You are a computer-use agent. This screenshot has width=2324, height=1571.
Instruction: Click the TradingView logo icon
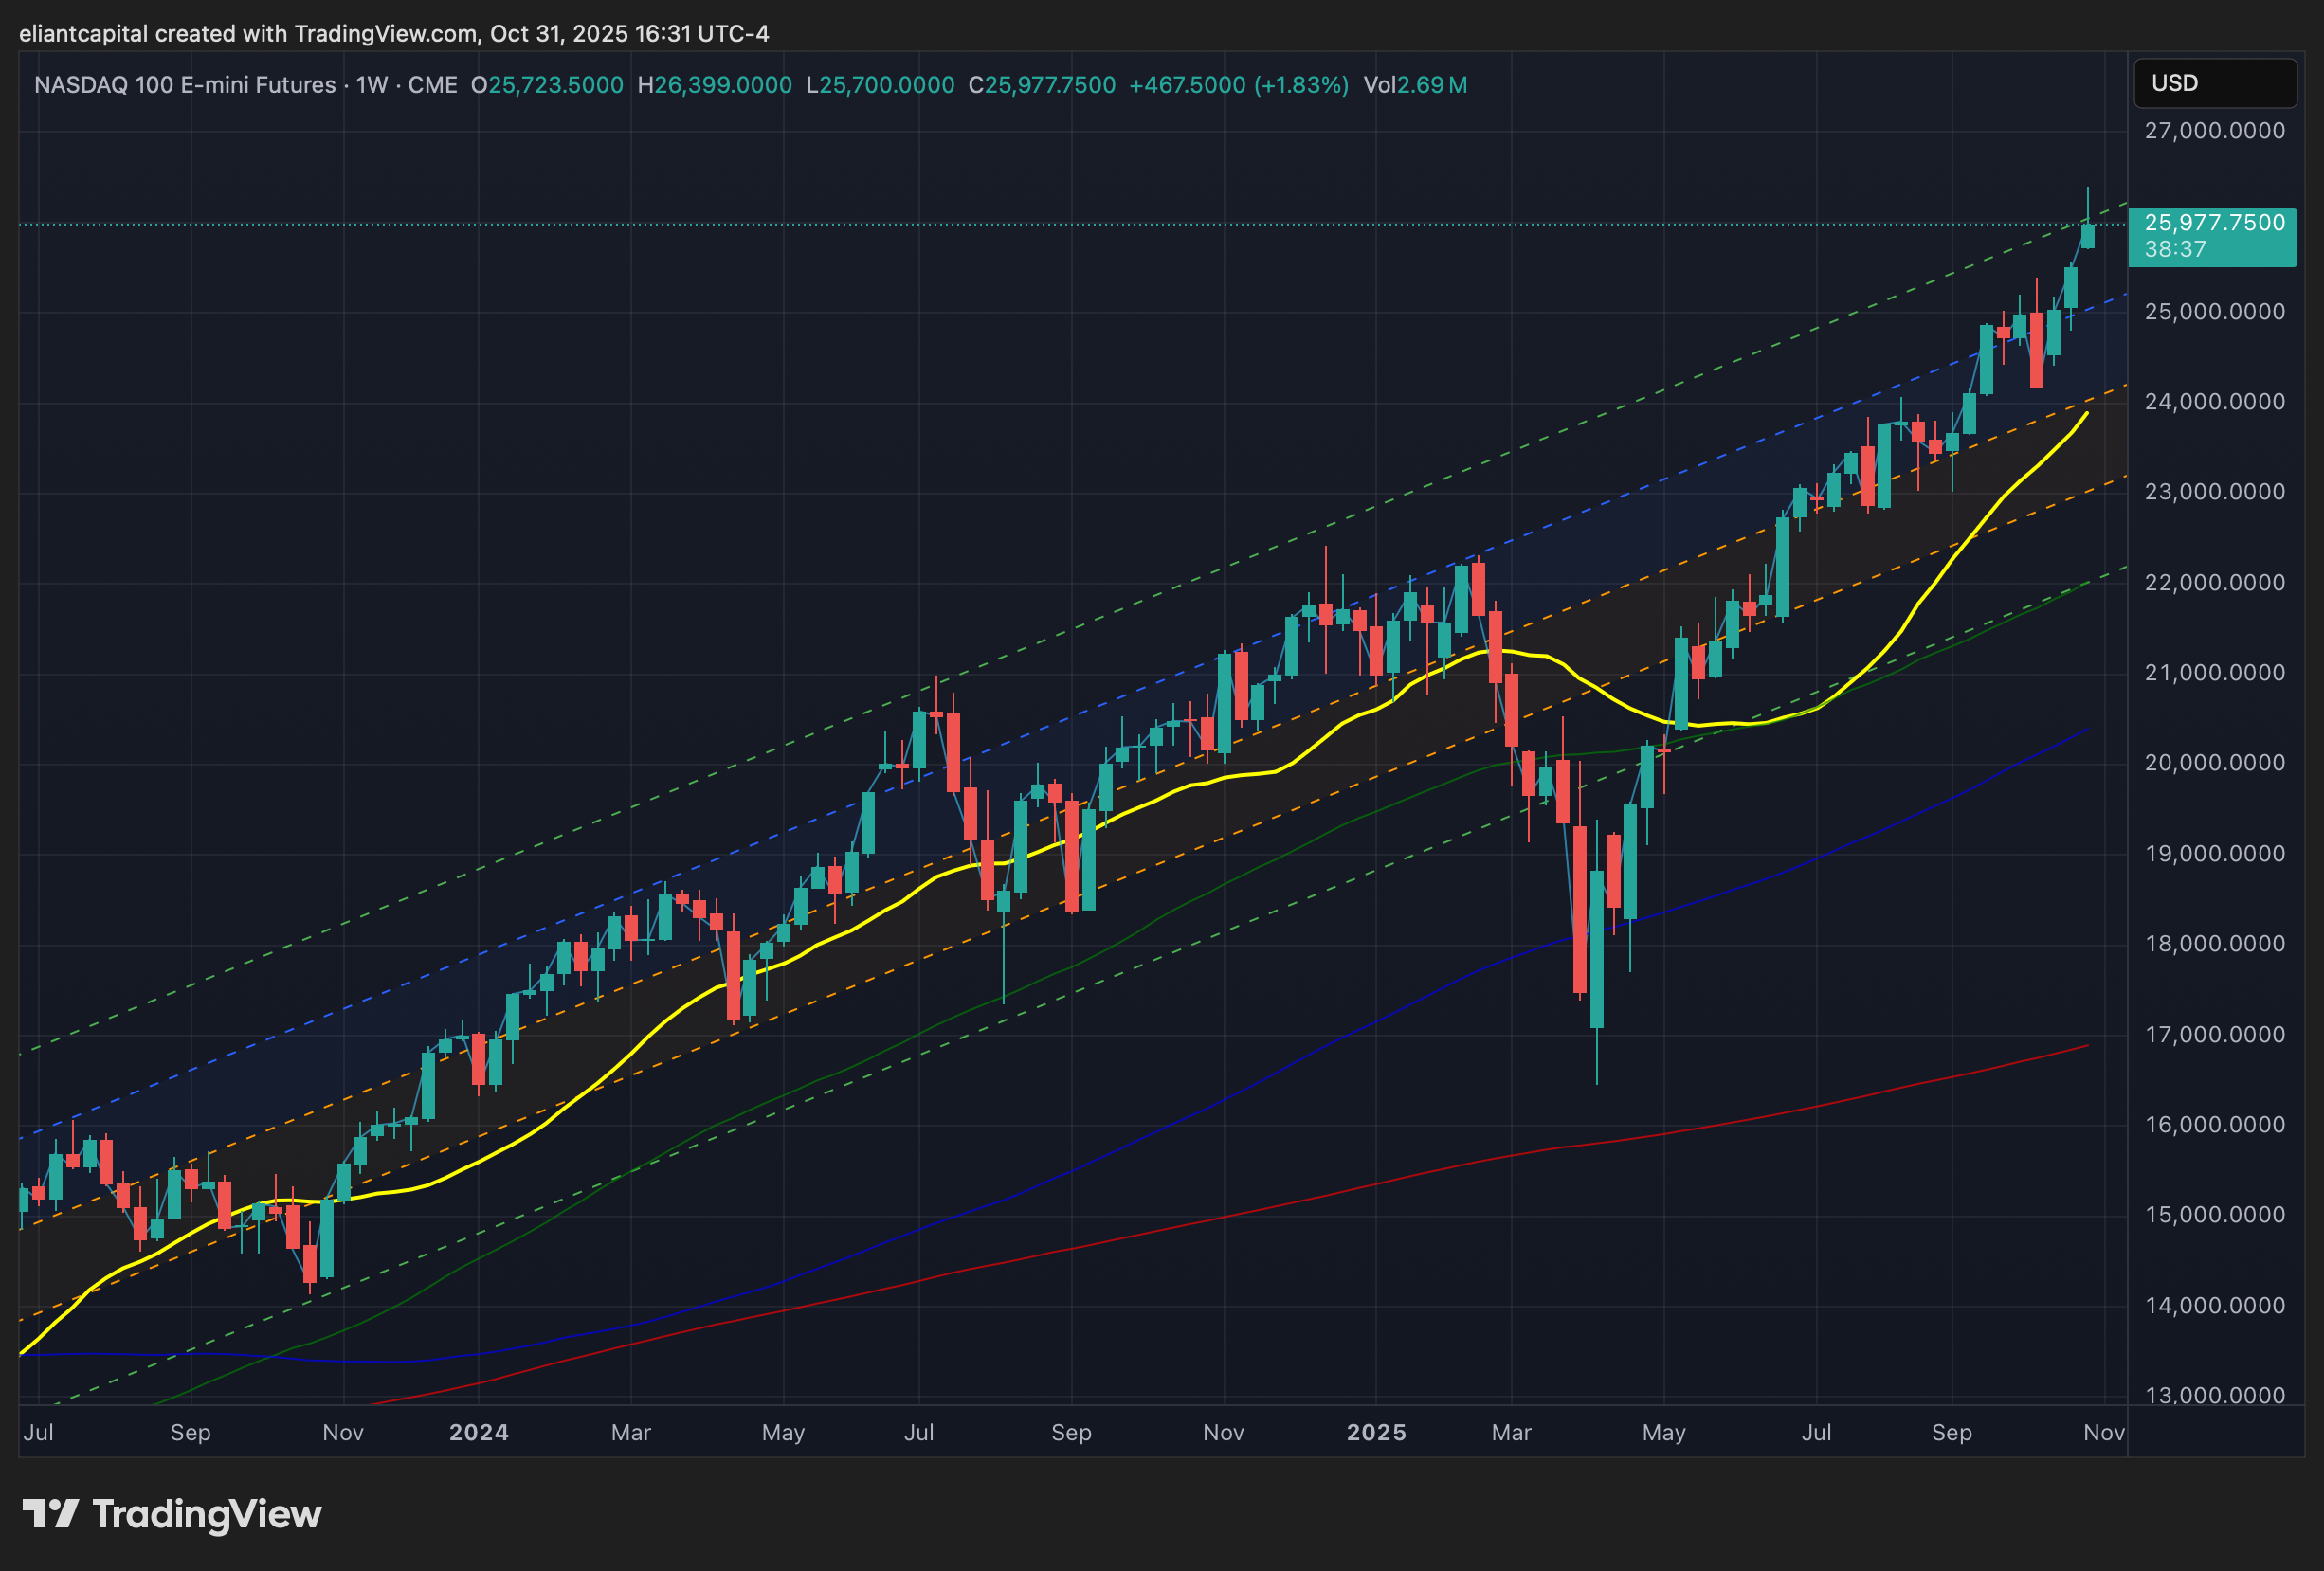pos(50,1513)
